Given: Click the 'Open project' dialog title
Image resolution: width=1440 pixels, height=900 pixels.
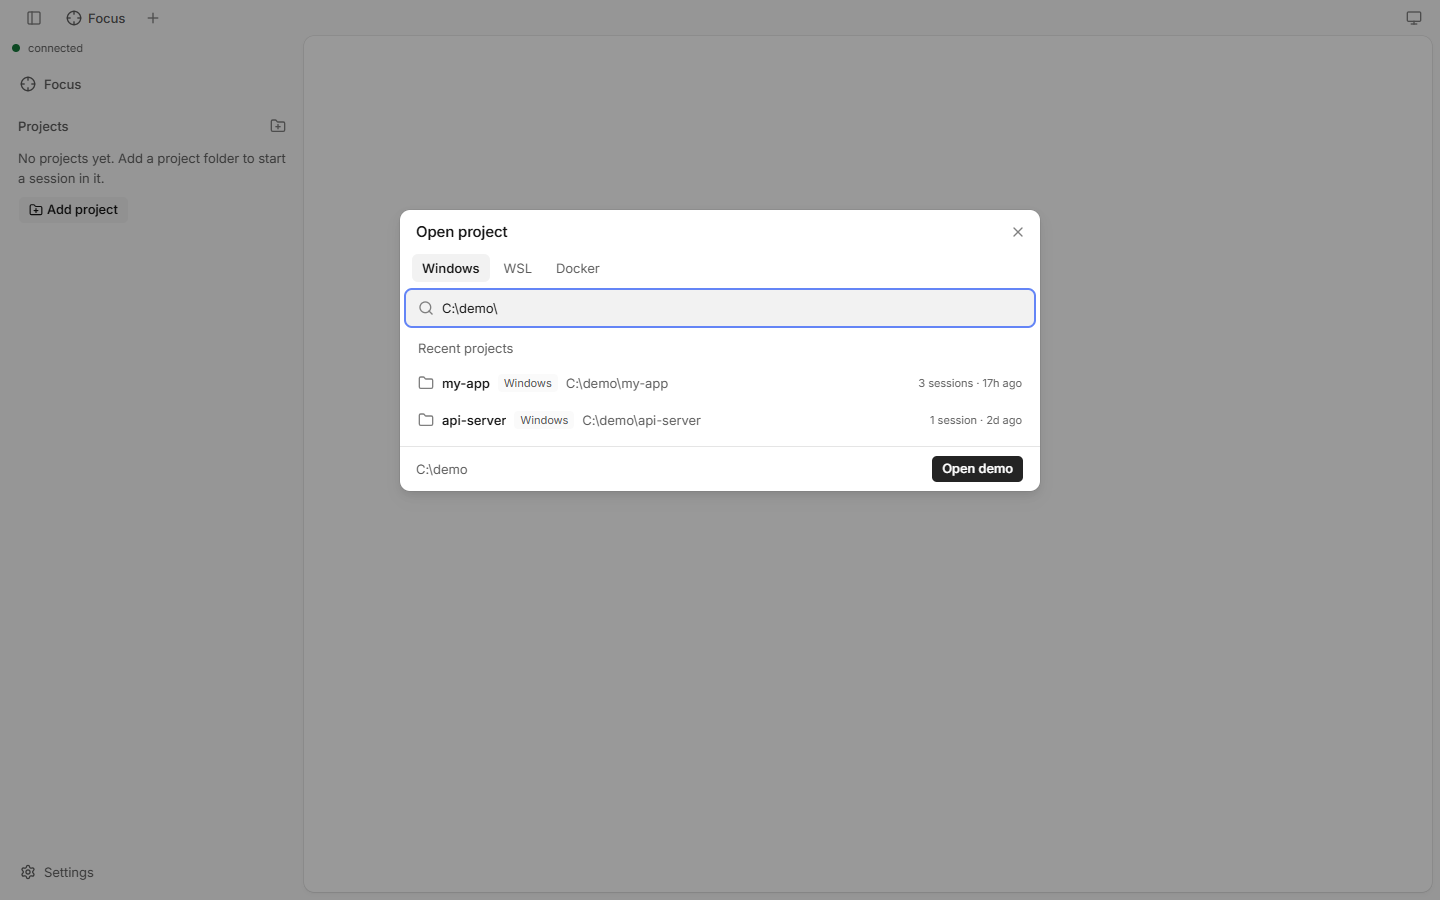Looking at the screenshot, I should click(462, 232).
